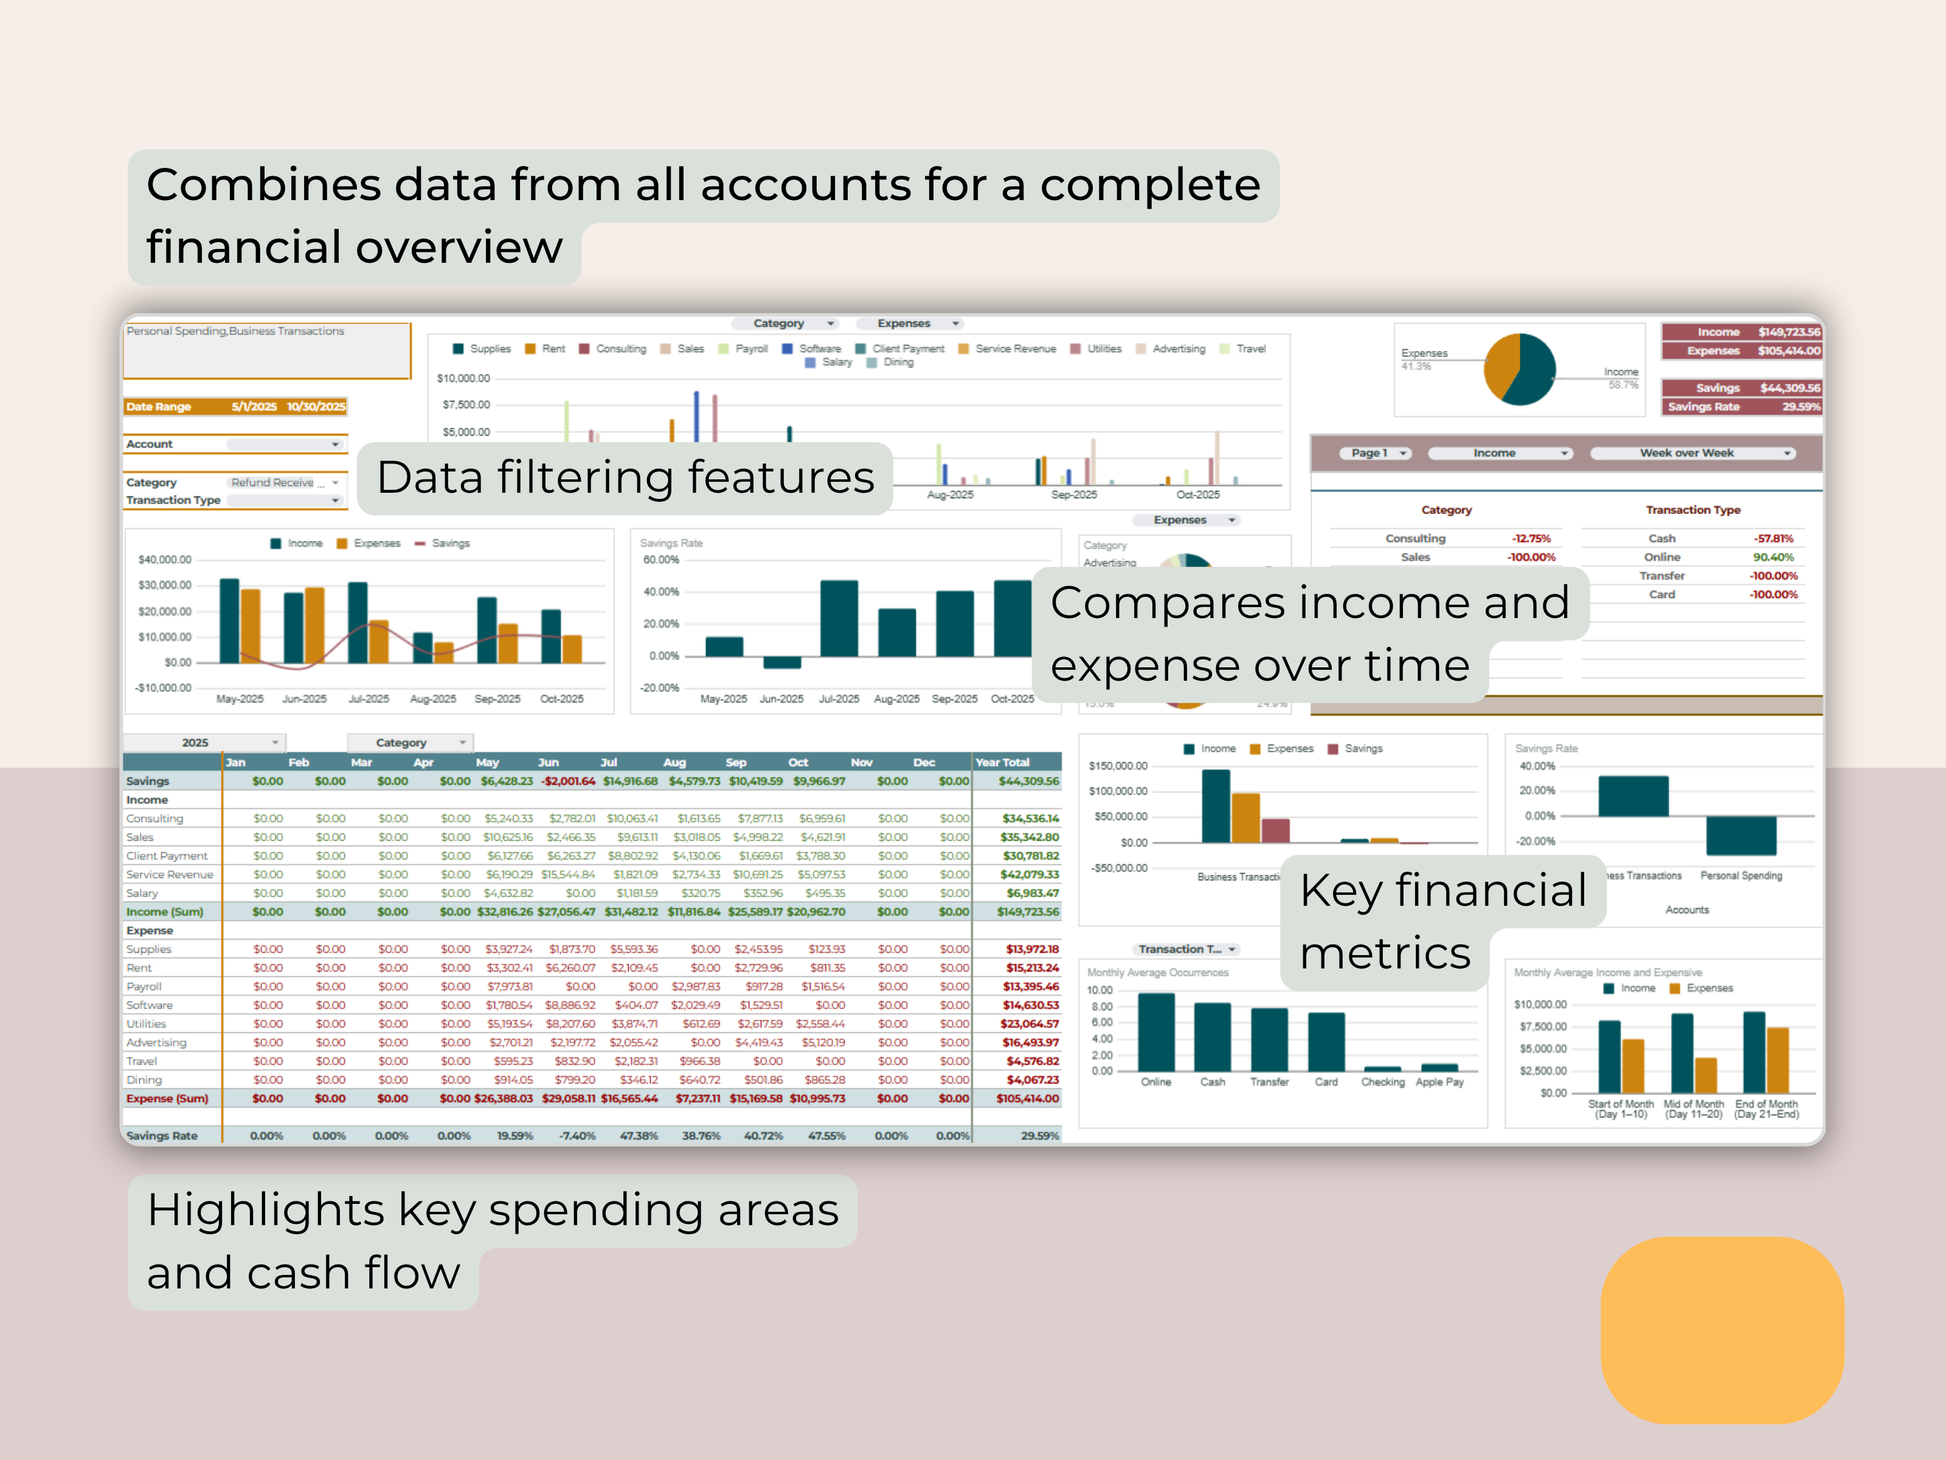Open the Page 1 selector dropdown
The image size is (1946, 1460).
click(1403, 453)
